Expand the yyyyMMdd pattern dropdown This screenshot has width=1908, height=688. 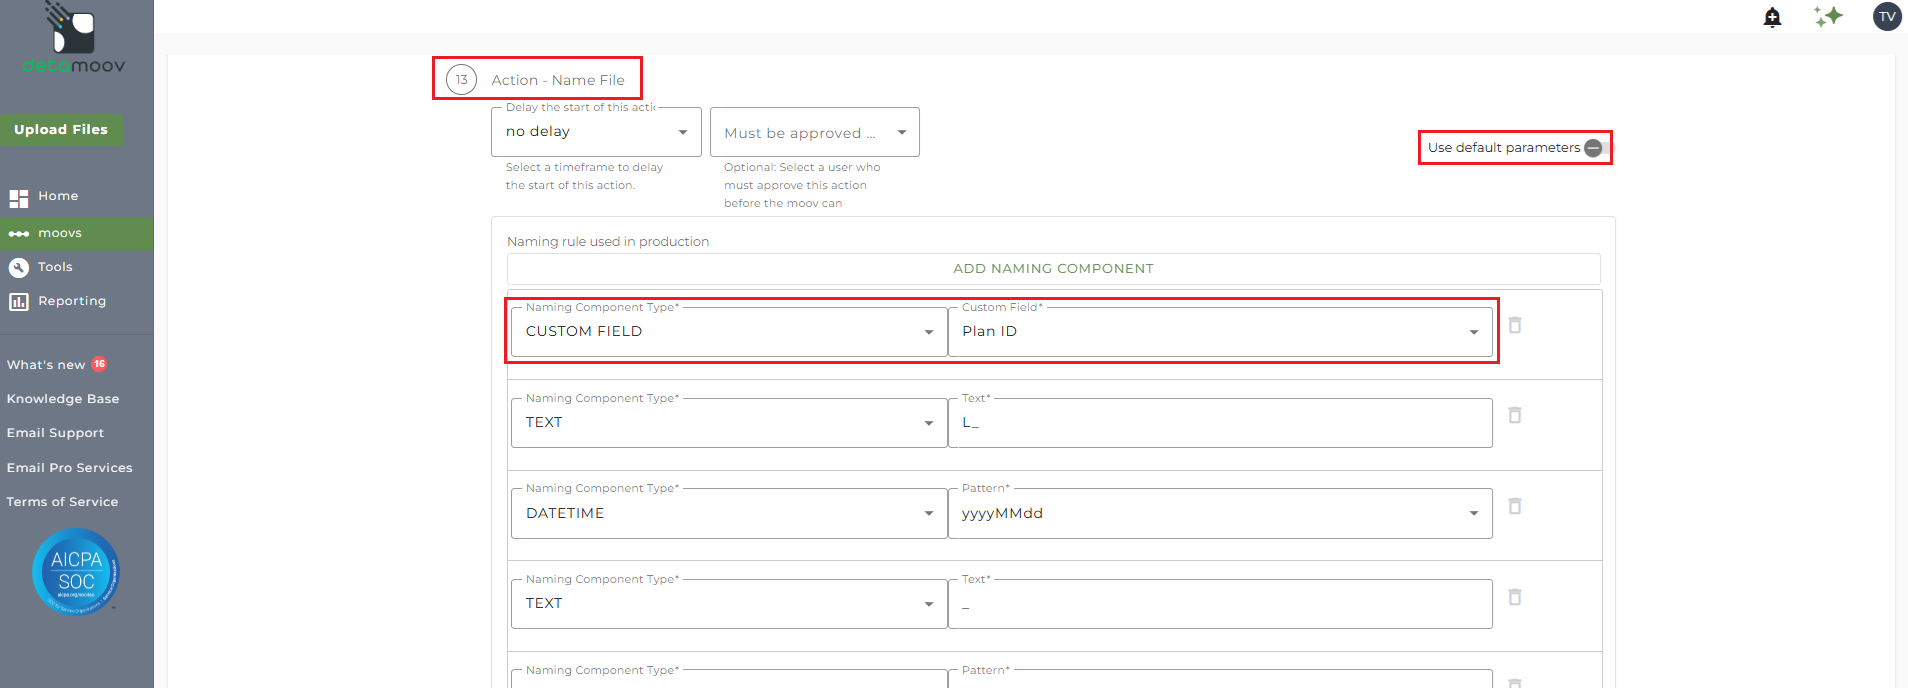(1219, 513)
